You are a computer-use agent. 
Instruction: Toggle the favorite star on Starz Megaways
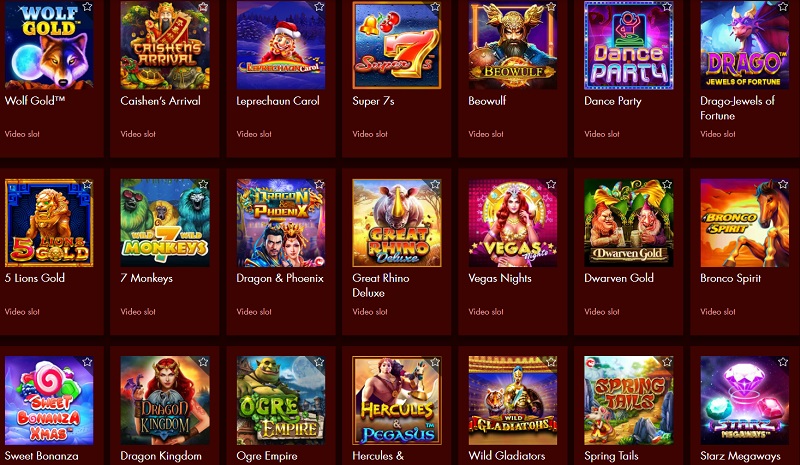[783, 362]
